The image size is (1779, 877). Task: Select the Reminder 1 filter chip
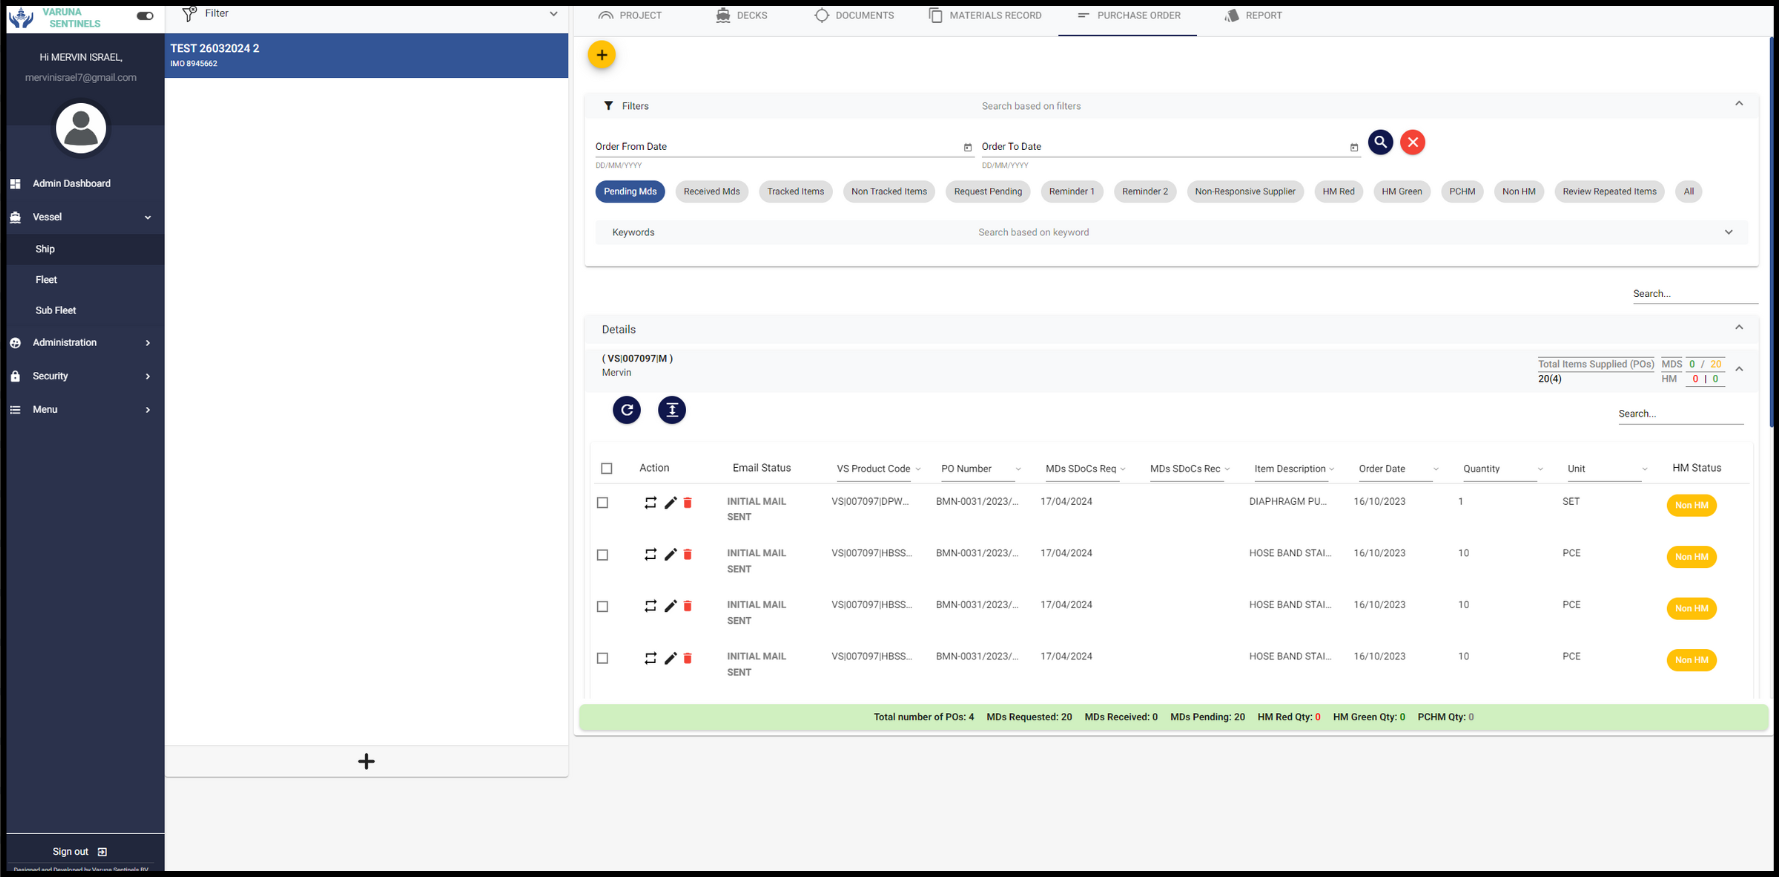tap(1071, 192)
